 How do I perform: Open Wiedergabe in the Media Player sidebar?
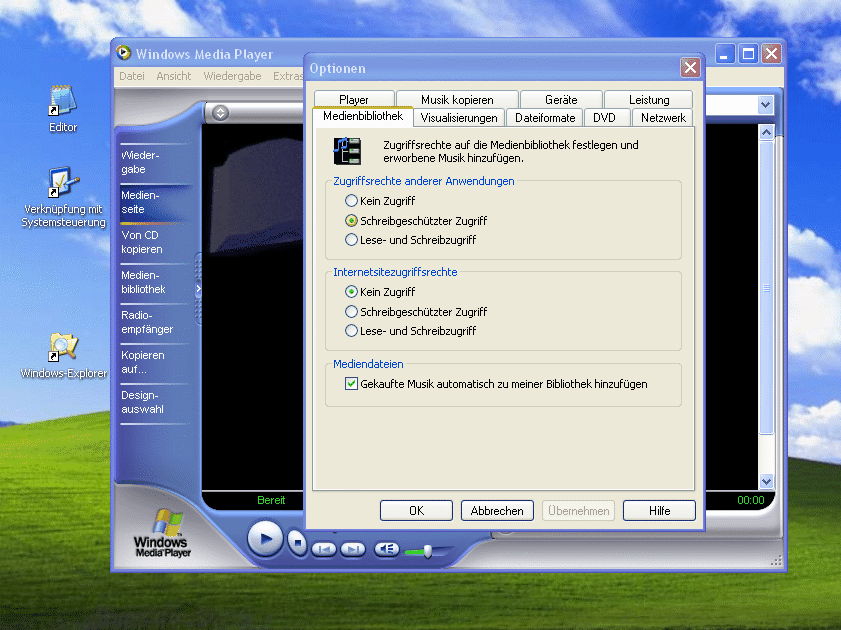pos(153,162)
